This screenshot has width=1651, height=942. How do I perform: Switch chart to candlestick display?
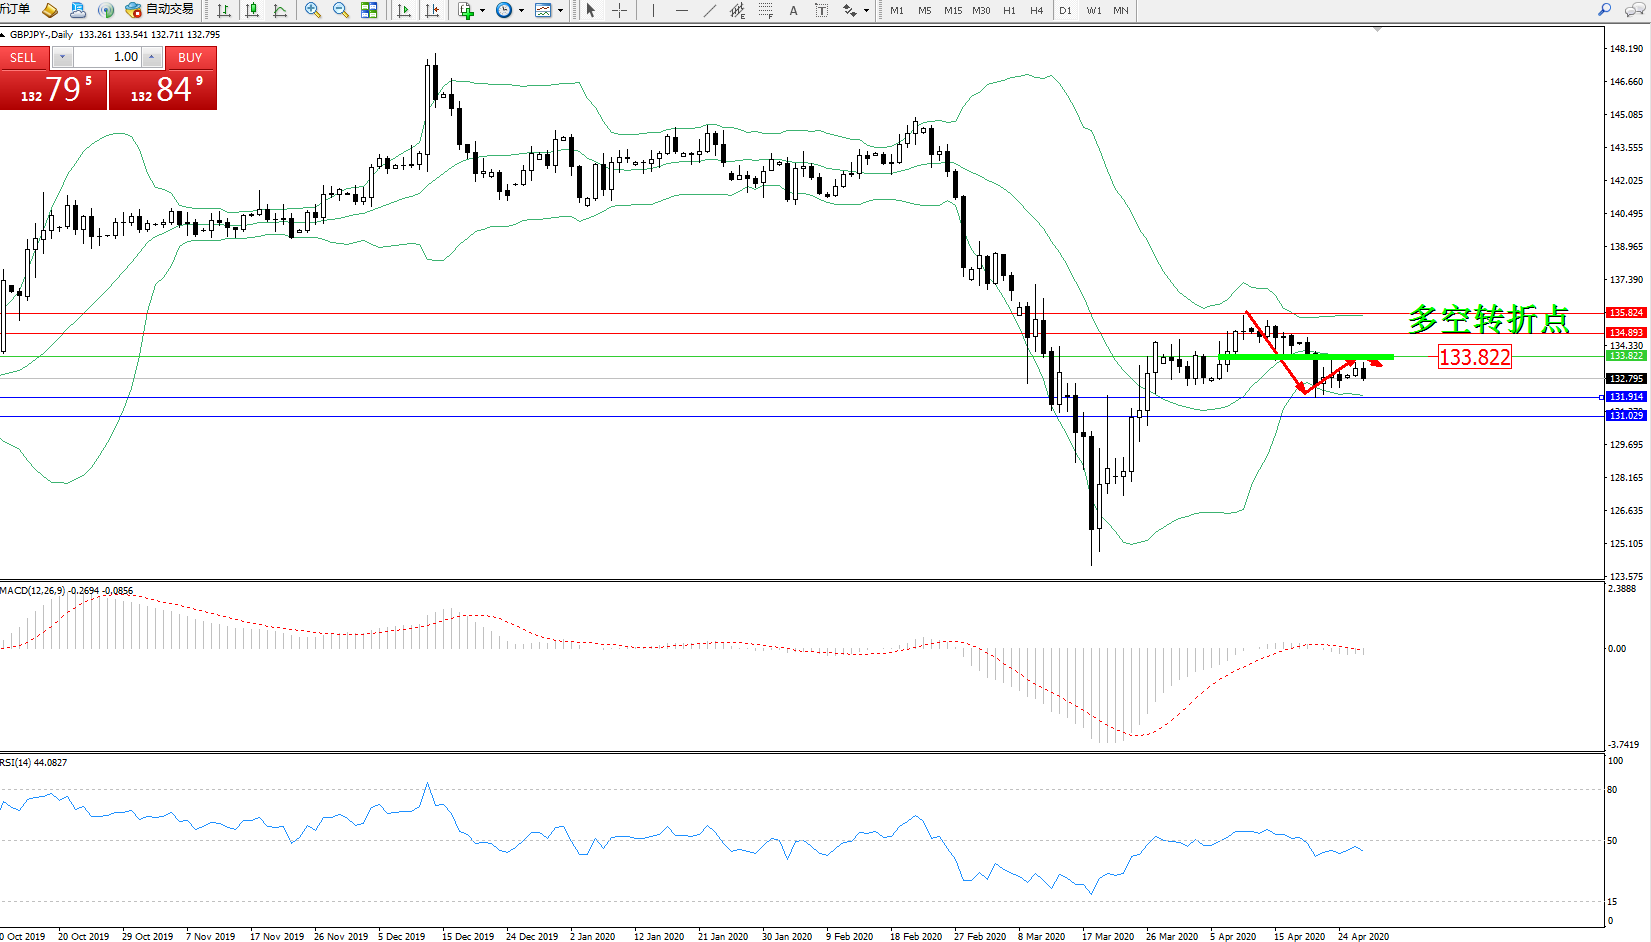coord(252,10)
